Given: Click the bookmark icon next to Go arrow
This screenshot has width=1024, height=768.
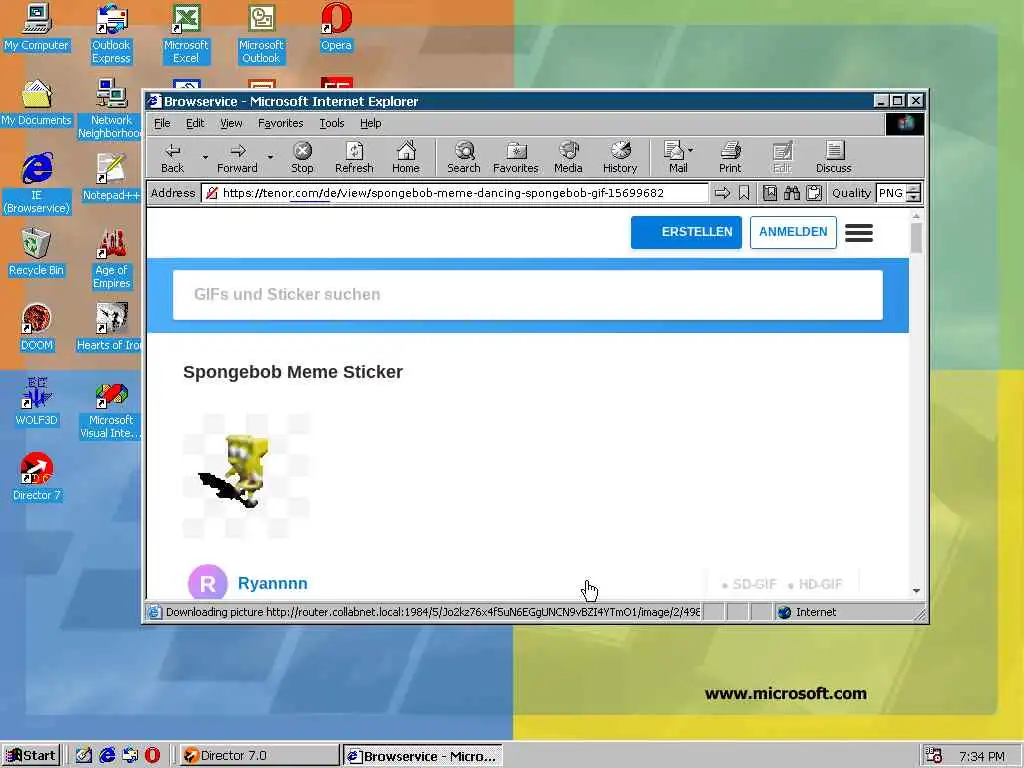Looking at the screenshot, I should (x=744, y=193).
